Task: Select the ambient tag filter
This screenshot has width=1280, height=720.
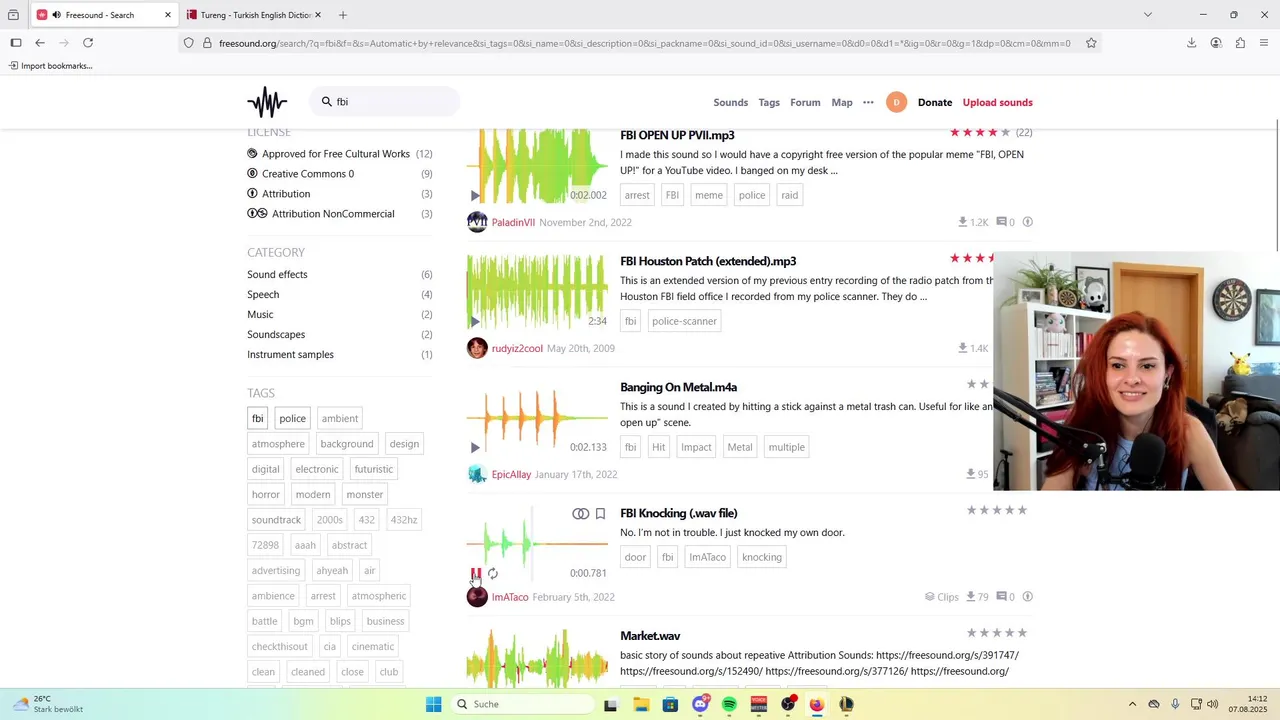Action: (x=340, y=419)
